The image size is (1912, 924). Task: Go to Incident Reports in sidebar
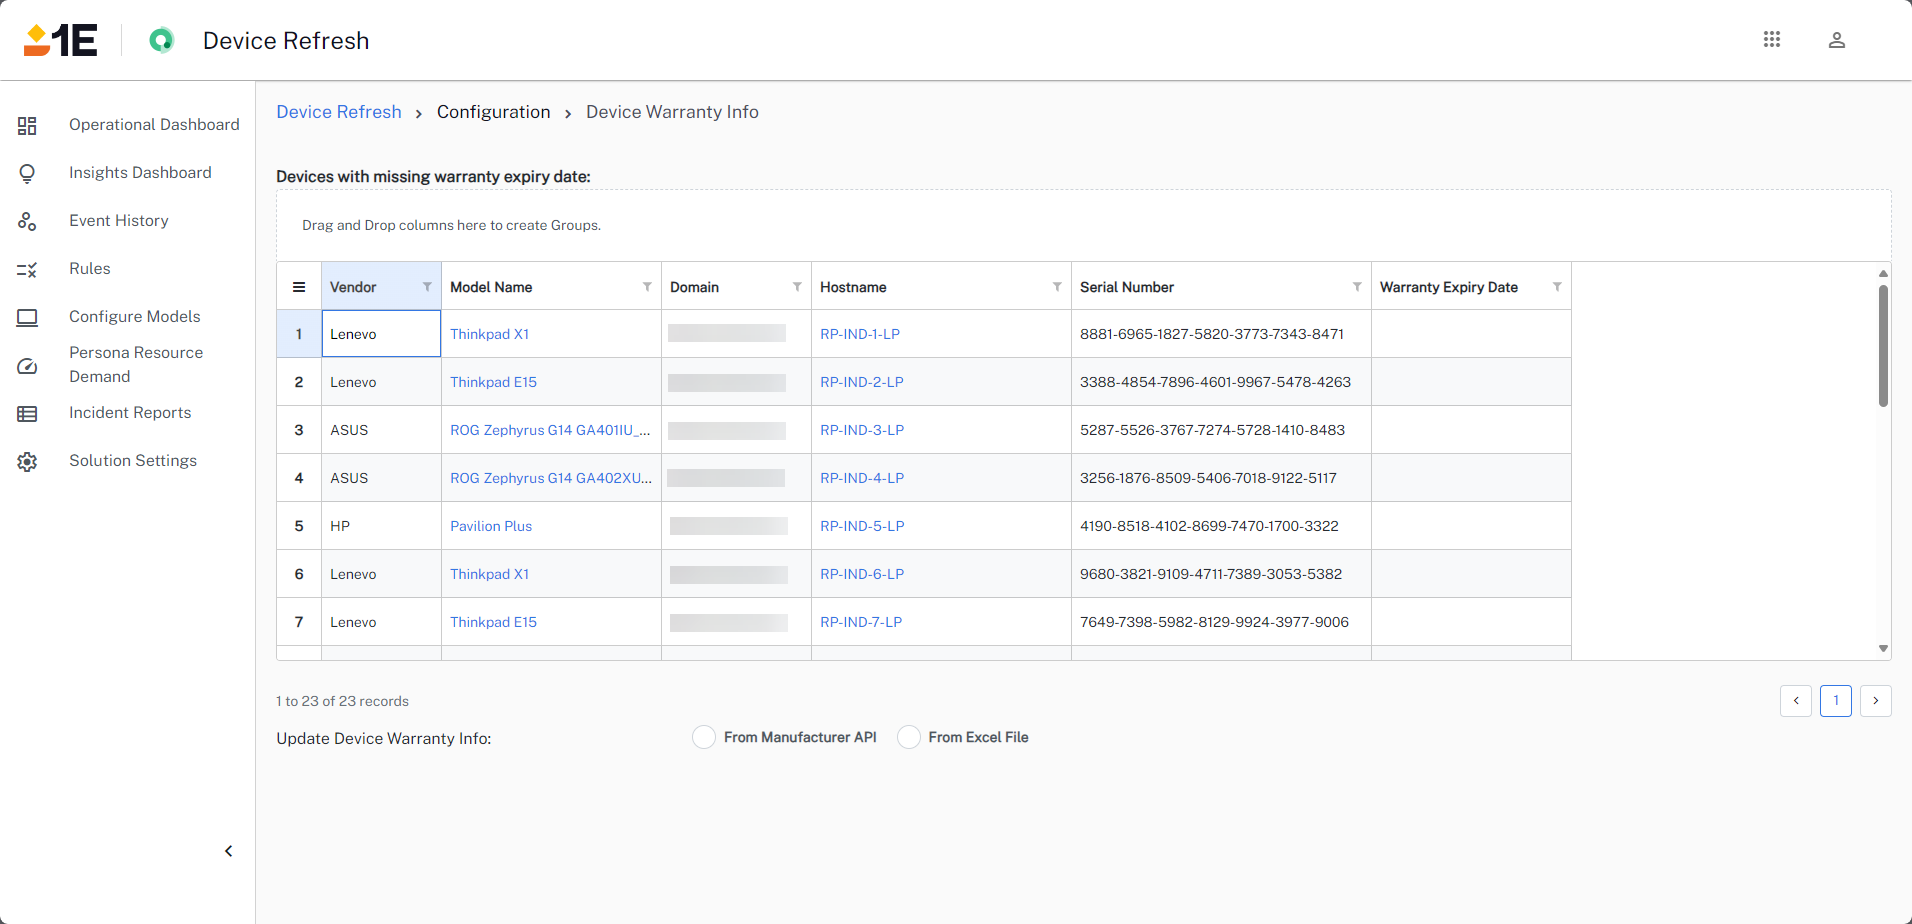click(130, 412)
